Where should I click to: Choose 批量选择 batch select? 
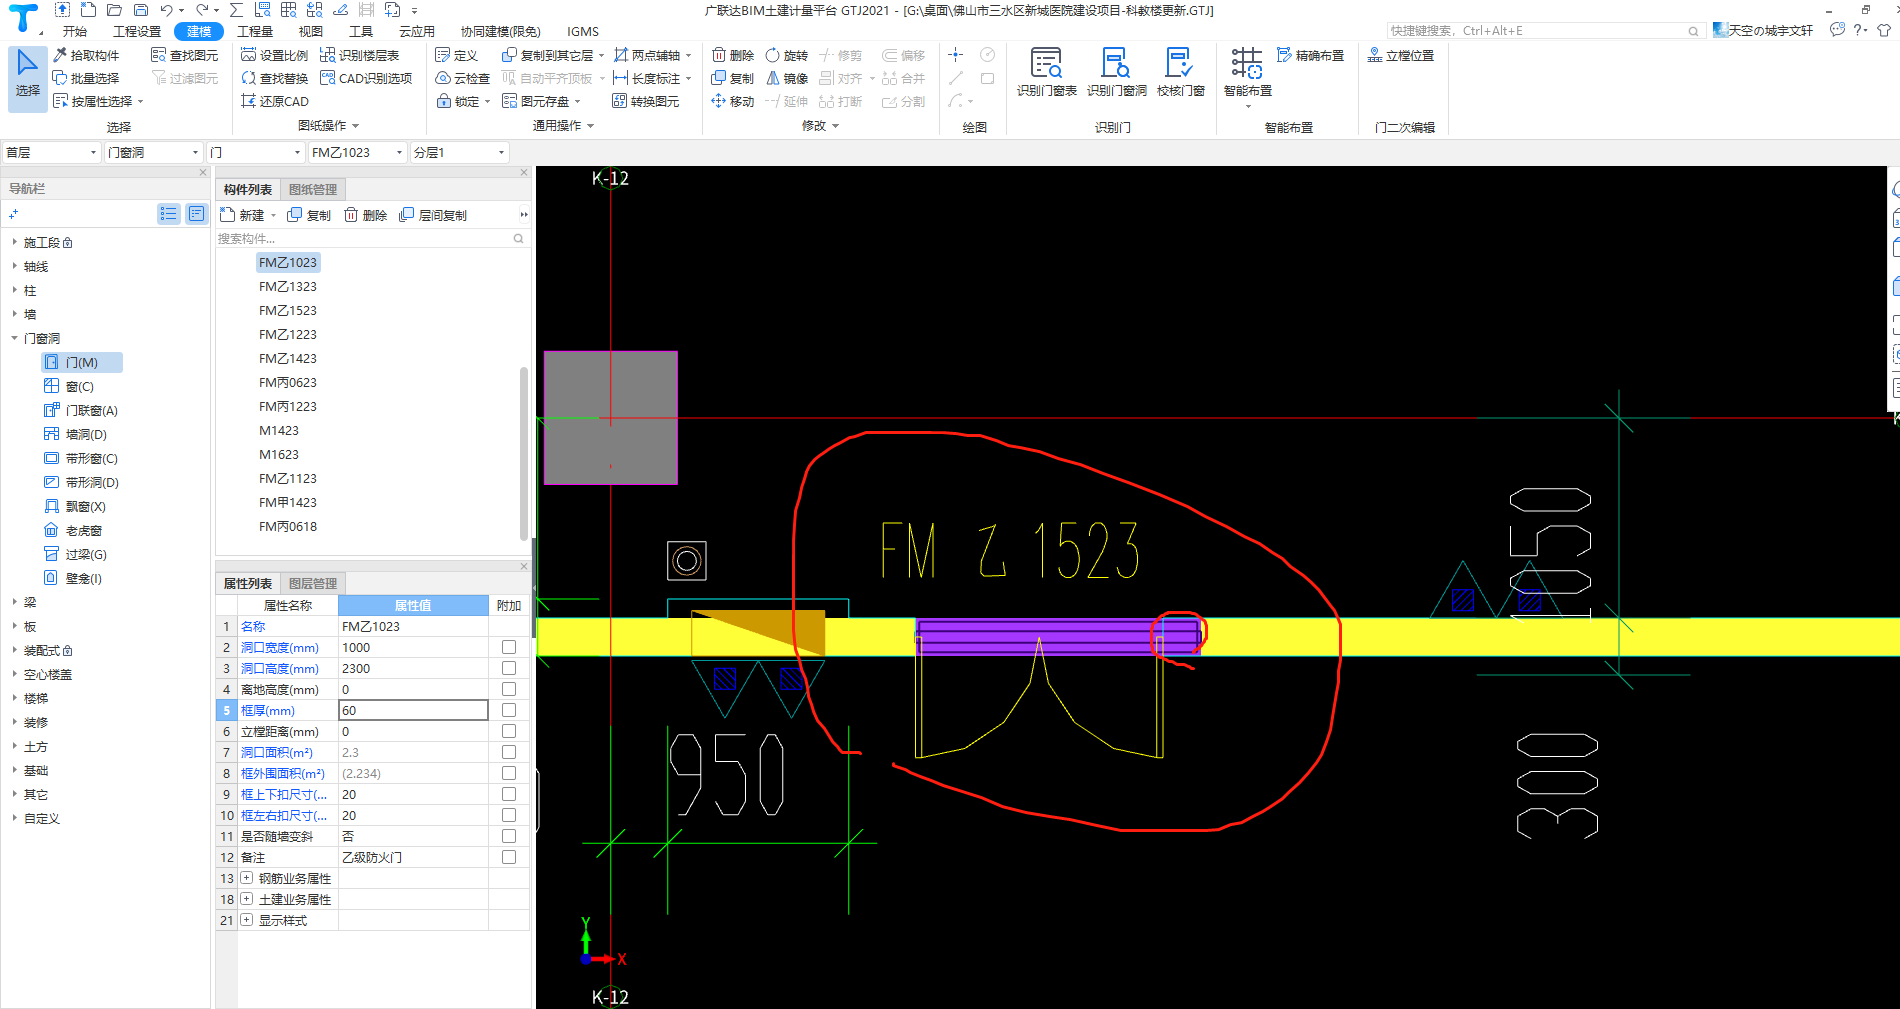click(86, 78)
